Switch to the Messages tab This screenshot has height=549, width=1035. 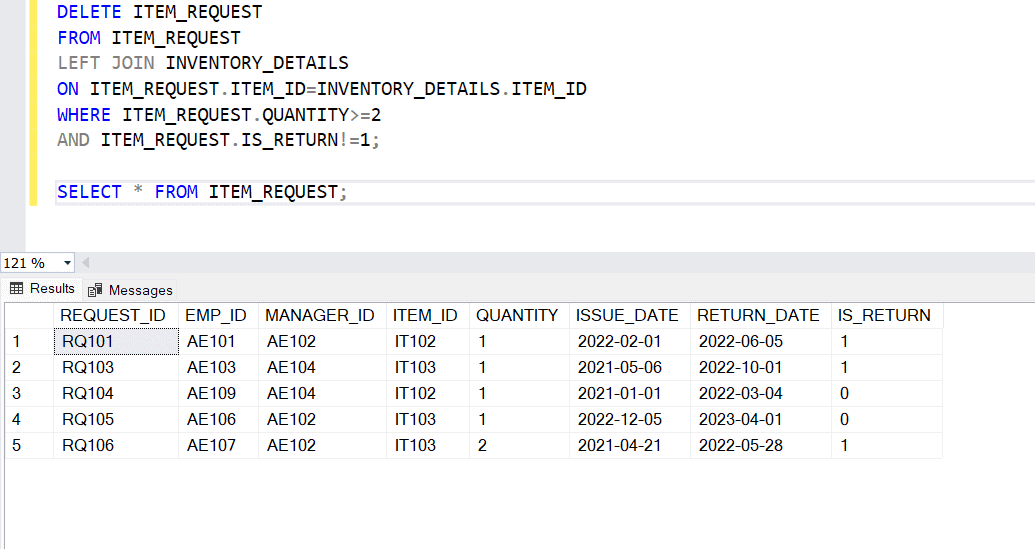point(130,290)
